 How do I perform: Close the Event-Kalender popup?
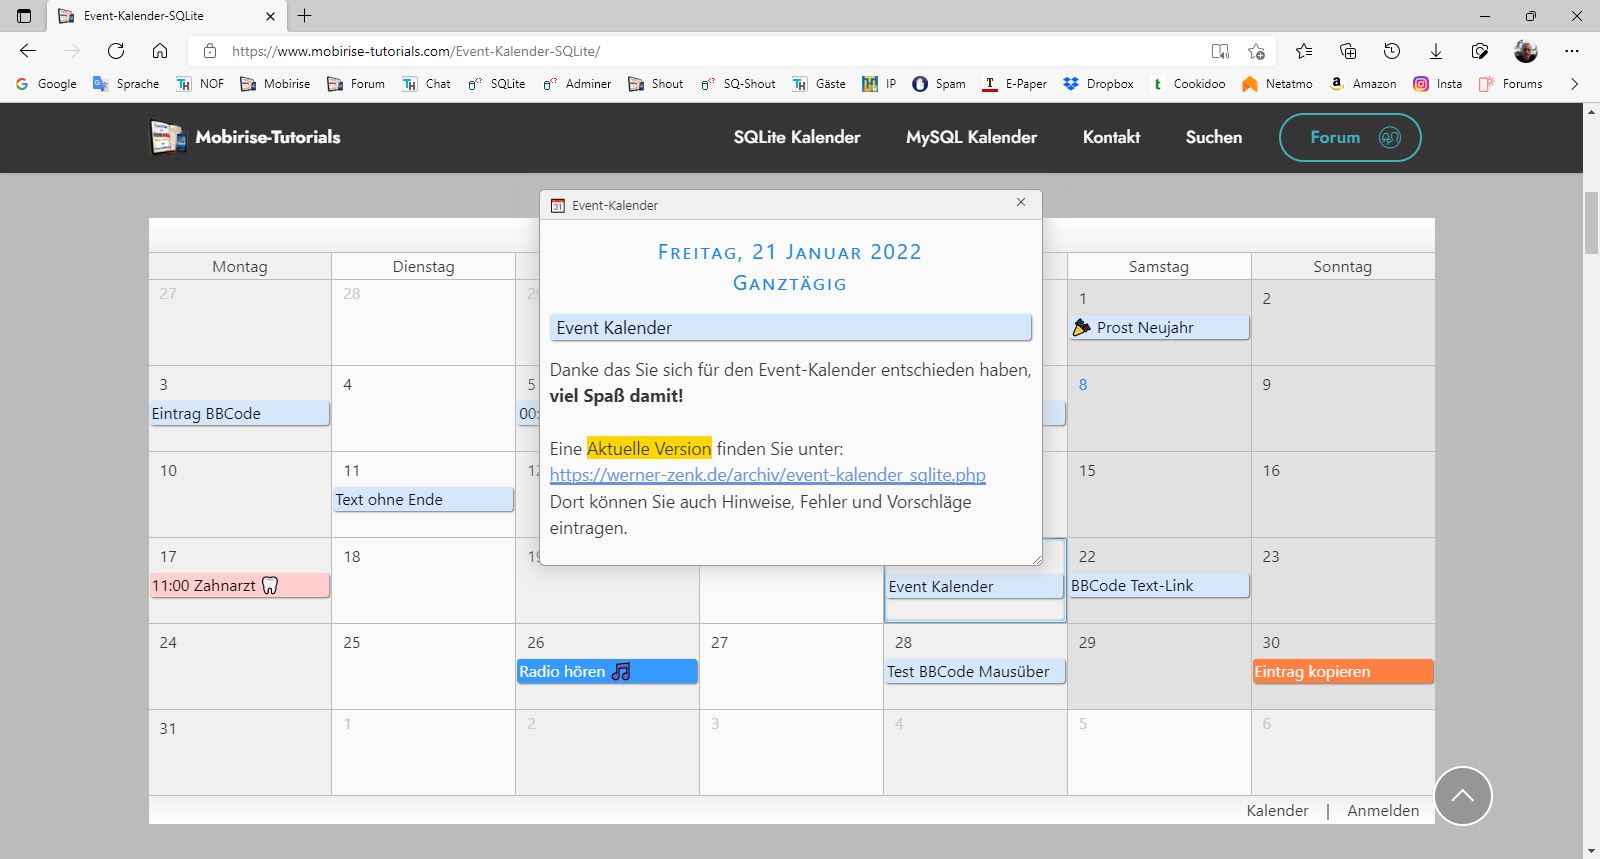tap(1021, 202)
